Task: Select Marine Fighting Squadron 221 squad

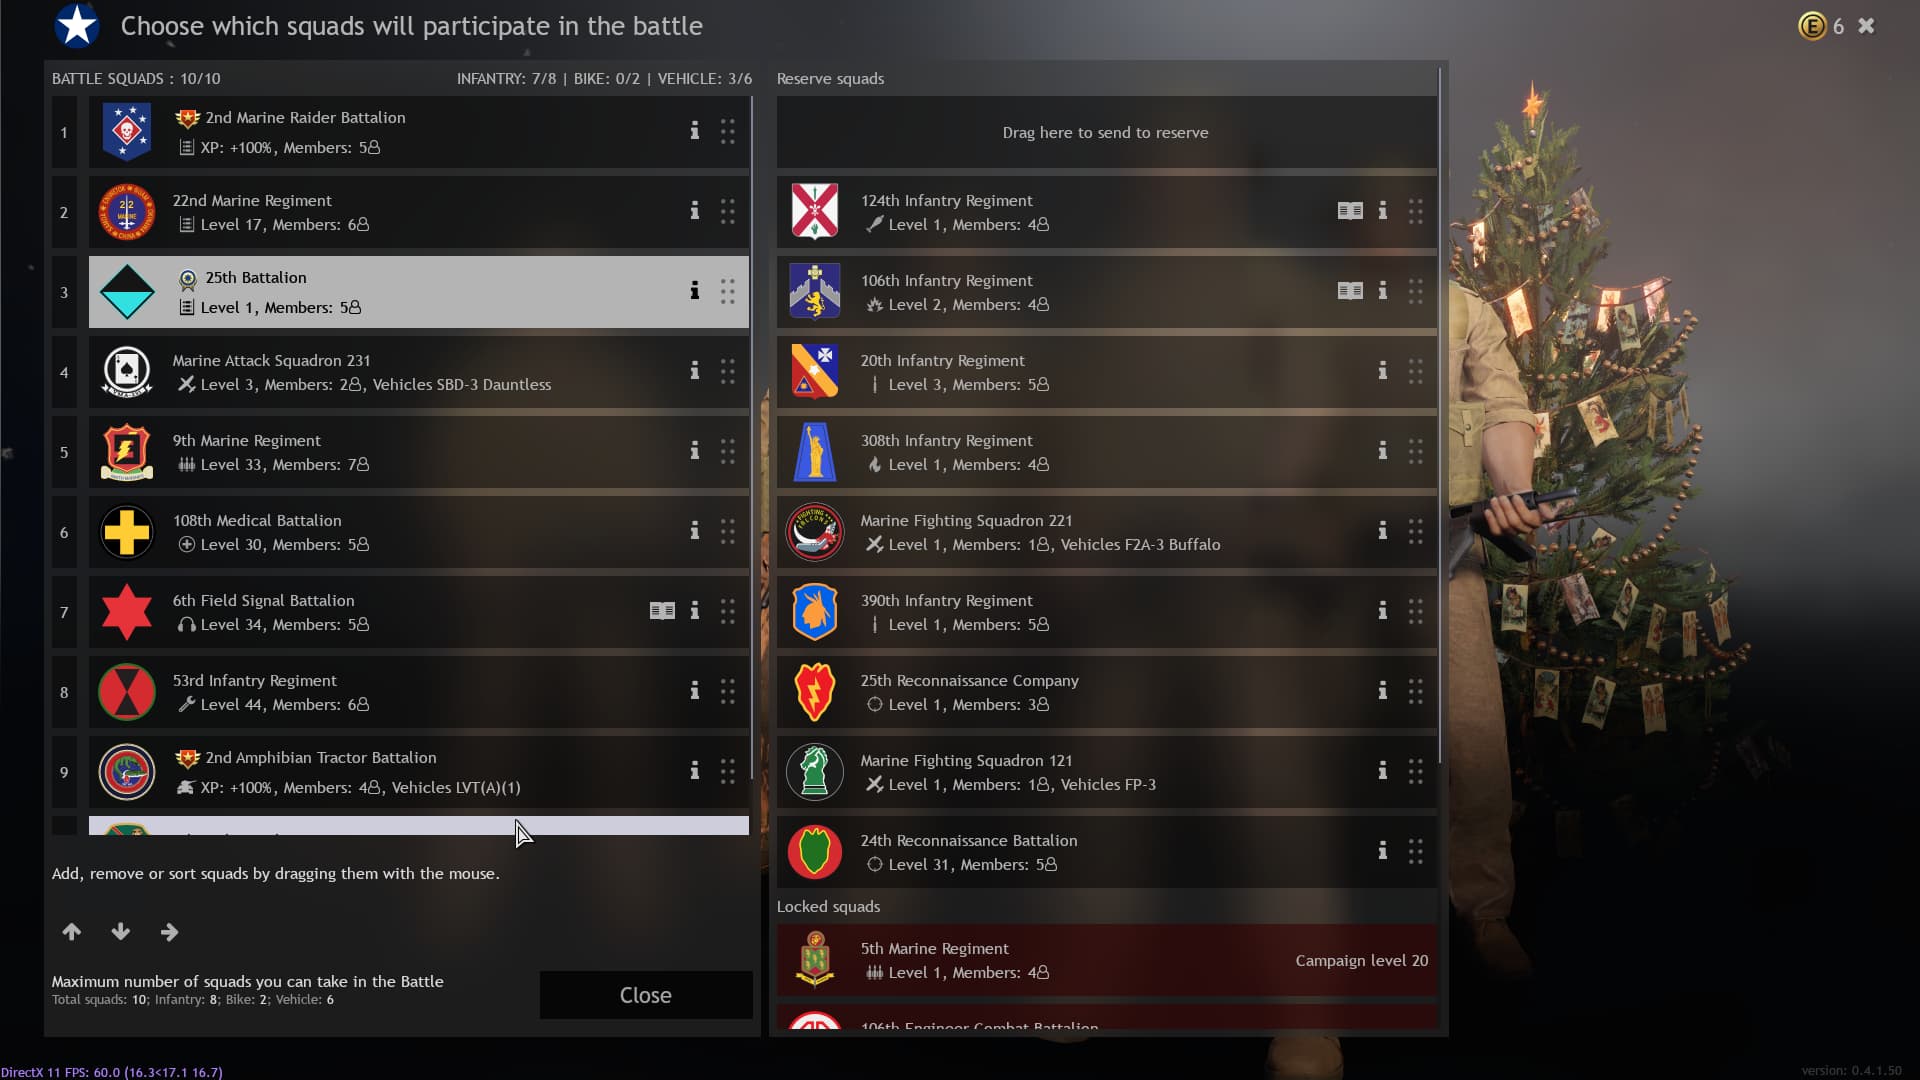Action: [x=1107, y=532]
